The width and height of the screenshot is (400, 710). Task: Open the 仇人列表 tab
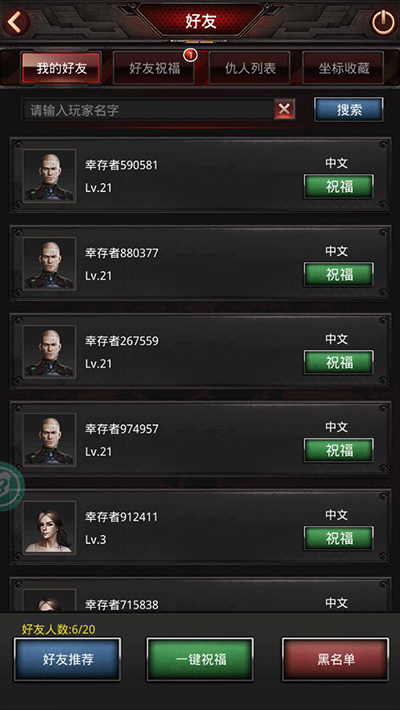[250, 68]
